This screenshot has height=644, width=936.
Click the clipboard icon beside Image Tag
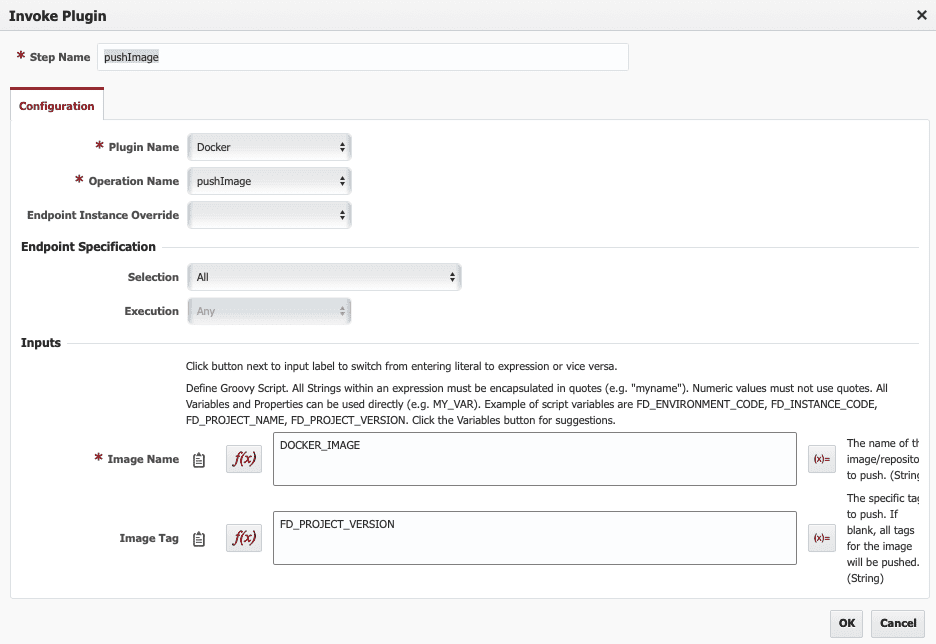point(199,538)
